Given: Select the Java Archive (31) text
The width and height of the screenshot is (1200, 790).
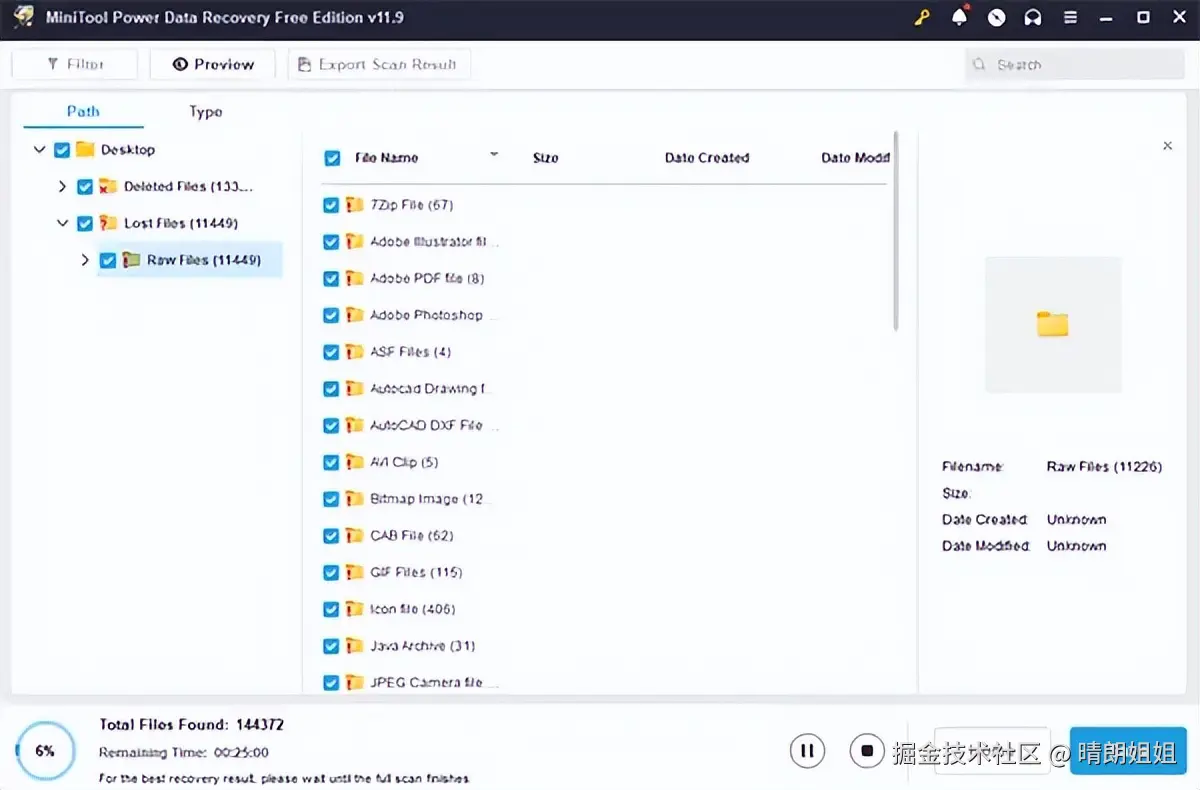Looking at the screenshot, I should pos(423,646).
